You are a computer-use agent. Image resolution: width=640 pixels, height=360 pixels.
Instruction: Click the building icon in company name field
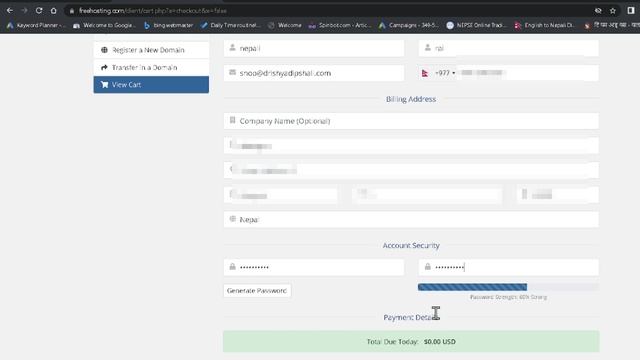(x=233, y=120)
